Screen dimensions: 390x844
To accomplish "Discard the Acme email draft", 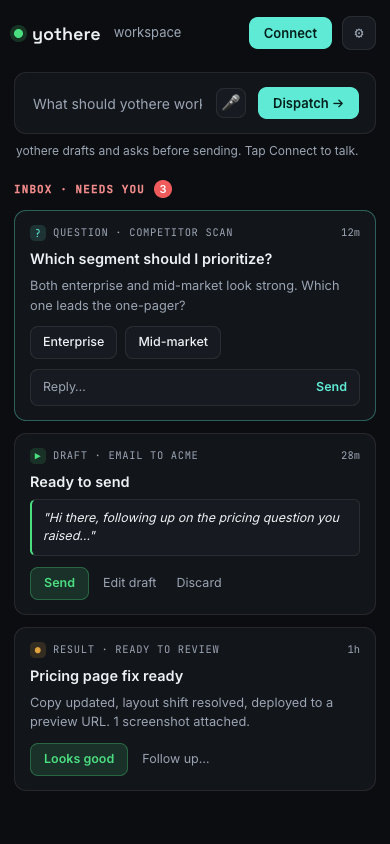I will [x=199, y=583].
